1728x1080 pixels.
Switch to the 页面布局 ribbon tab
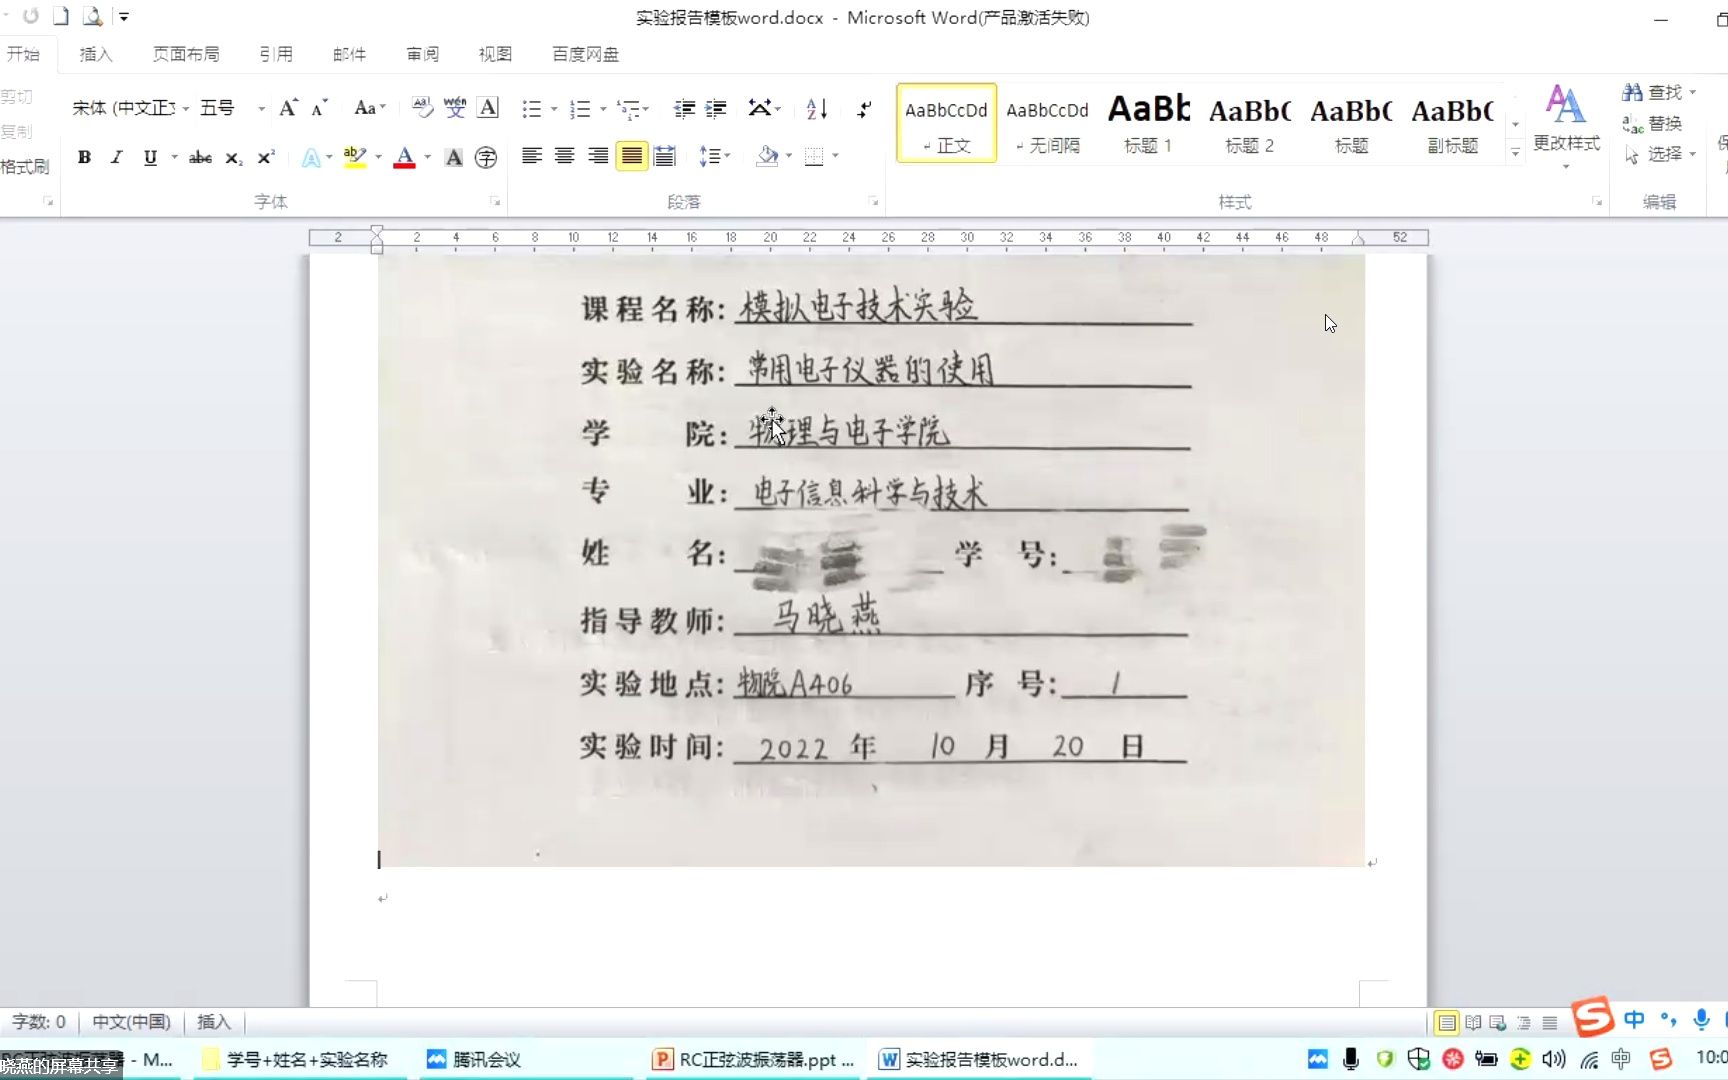click(186, 54)
